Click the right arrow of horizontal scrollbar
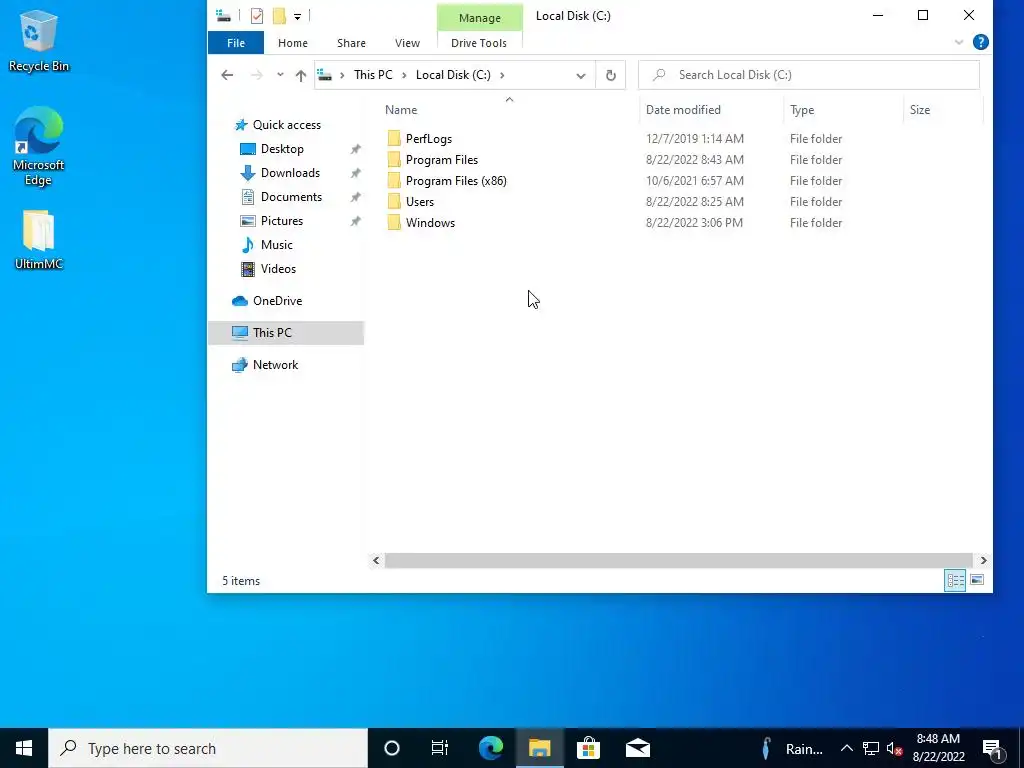 pyautogui.click(x=983, y=560)
